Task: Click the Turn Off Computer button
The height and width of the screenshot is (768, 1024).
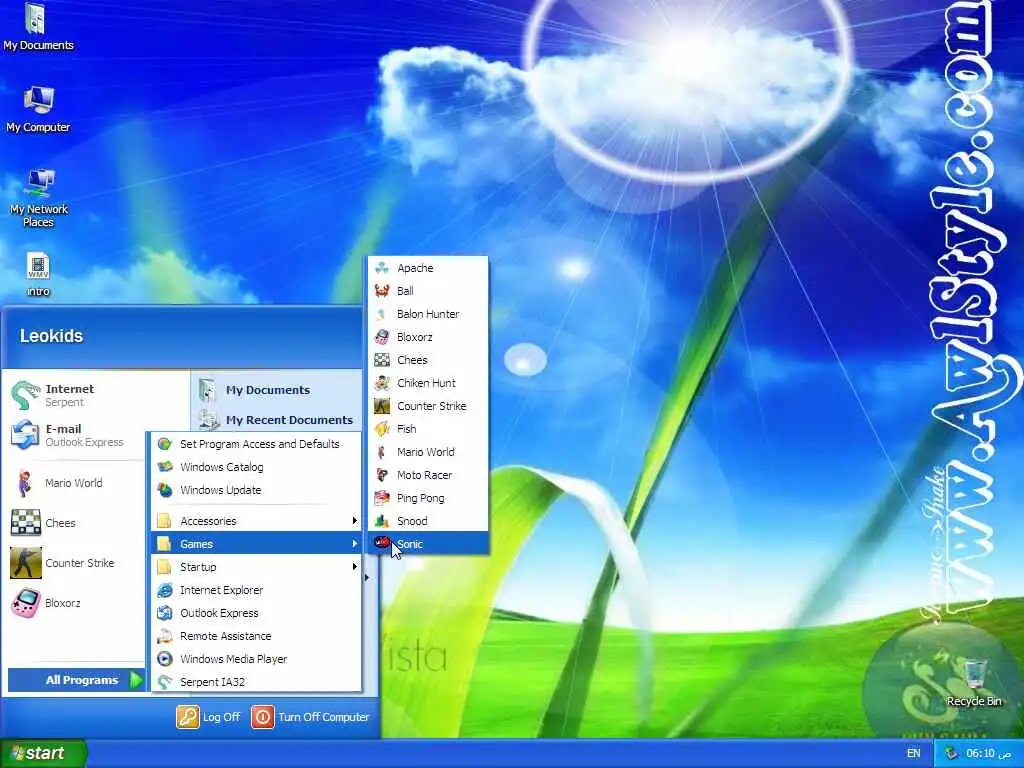Action: click(310, 717)
